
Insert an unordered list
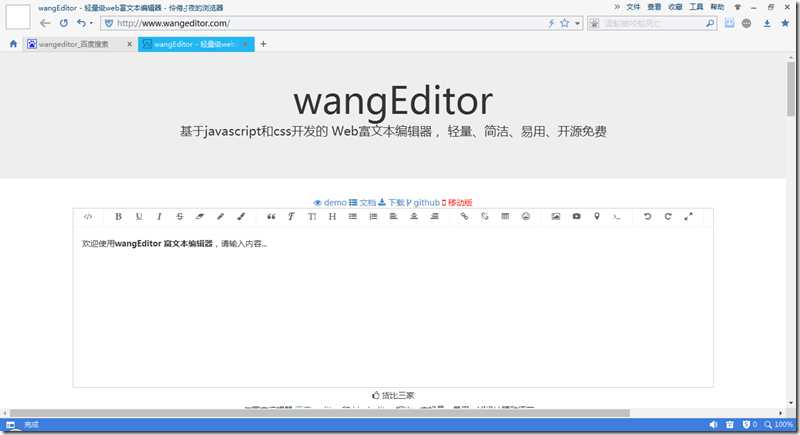pyautogui.click(x=353, y=217)
